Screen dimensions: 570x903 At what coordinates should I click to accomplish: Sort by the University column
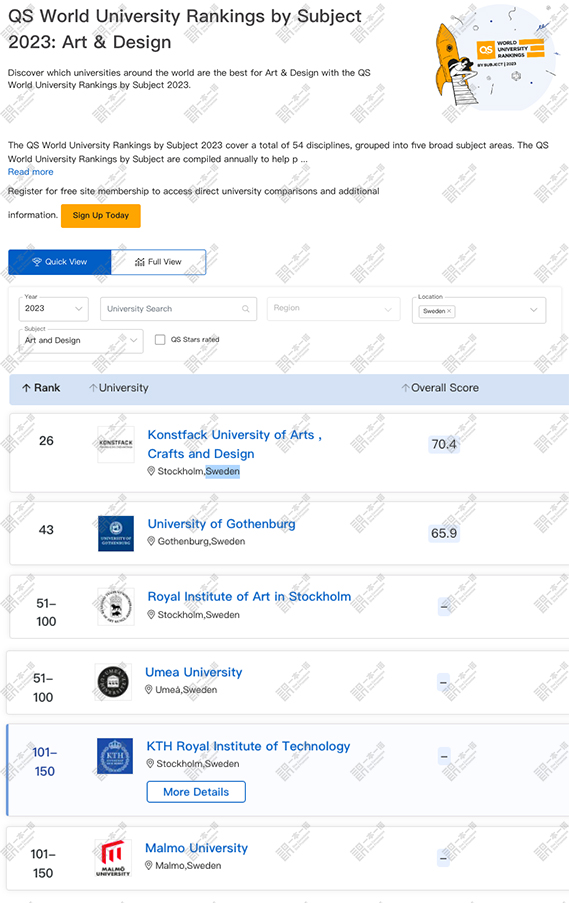[x=119, y=388]
